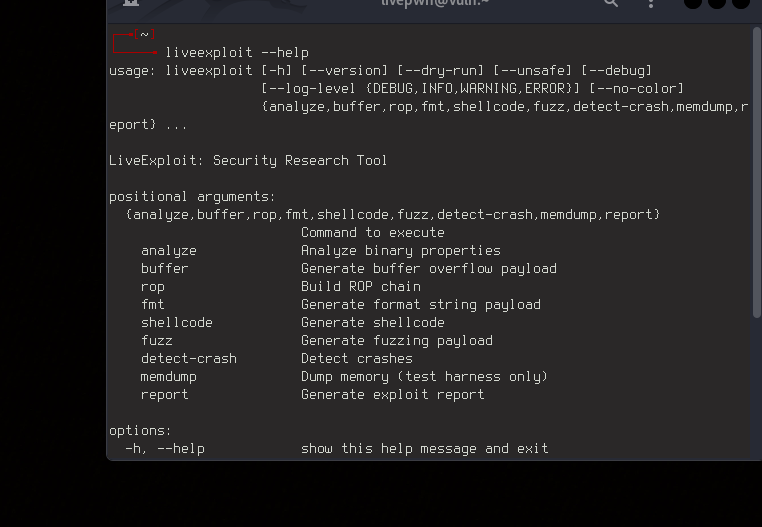Click the "buffer" command entry

(165, 268)
